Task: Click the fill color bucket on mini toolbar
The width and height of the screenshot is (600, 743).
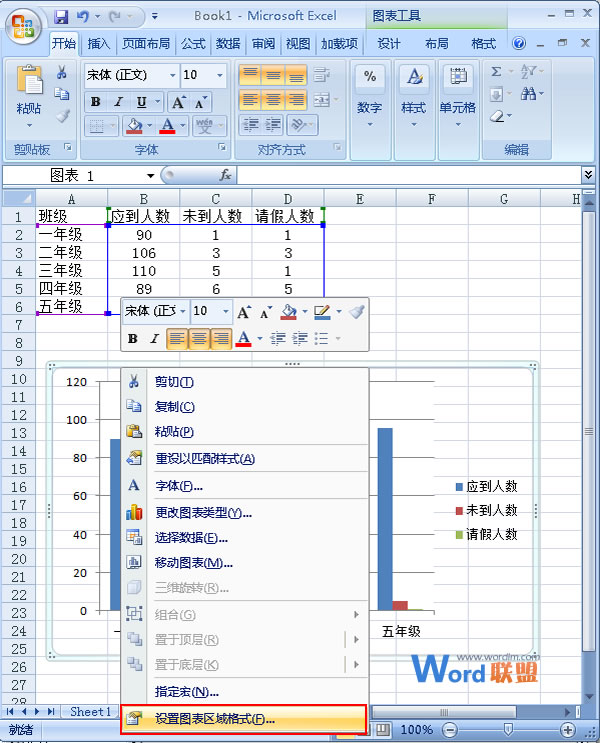Action: pyautogui.click(x=288, y=312)
